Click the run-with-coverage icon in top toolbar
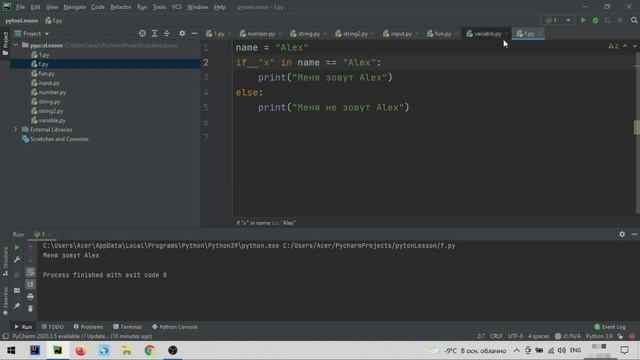The height and width of the screenshot is (360, 640). tap(607, 20)
